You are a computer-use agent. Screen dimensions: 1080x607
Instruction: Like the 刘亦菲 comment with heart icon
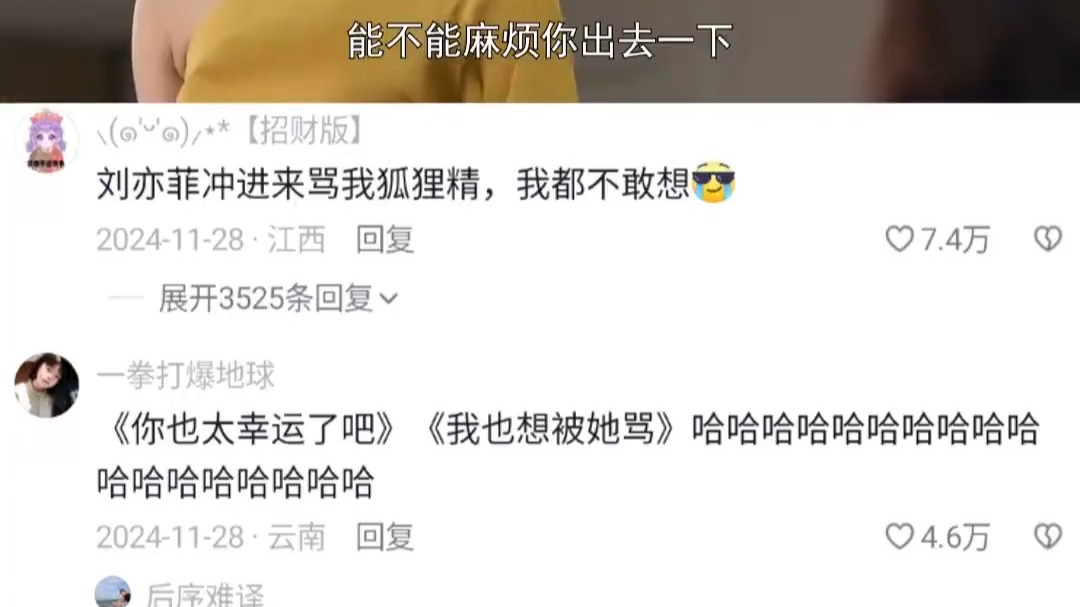(x=899, y=239)
